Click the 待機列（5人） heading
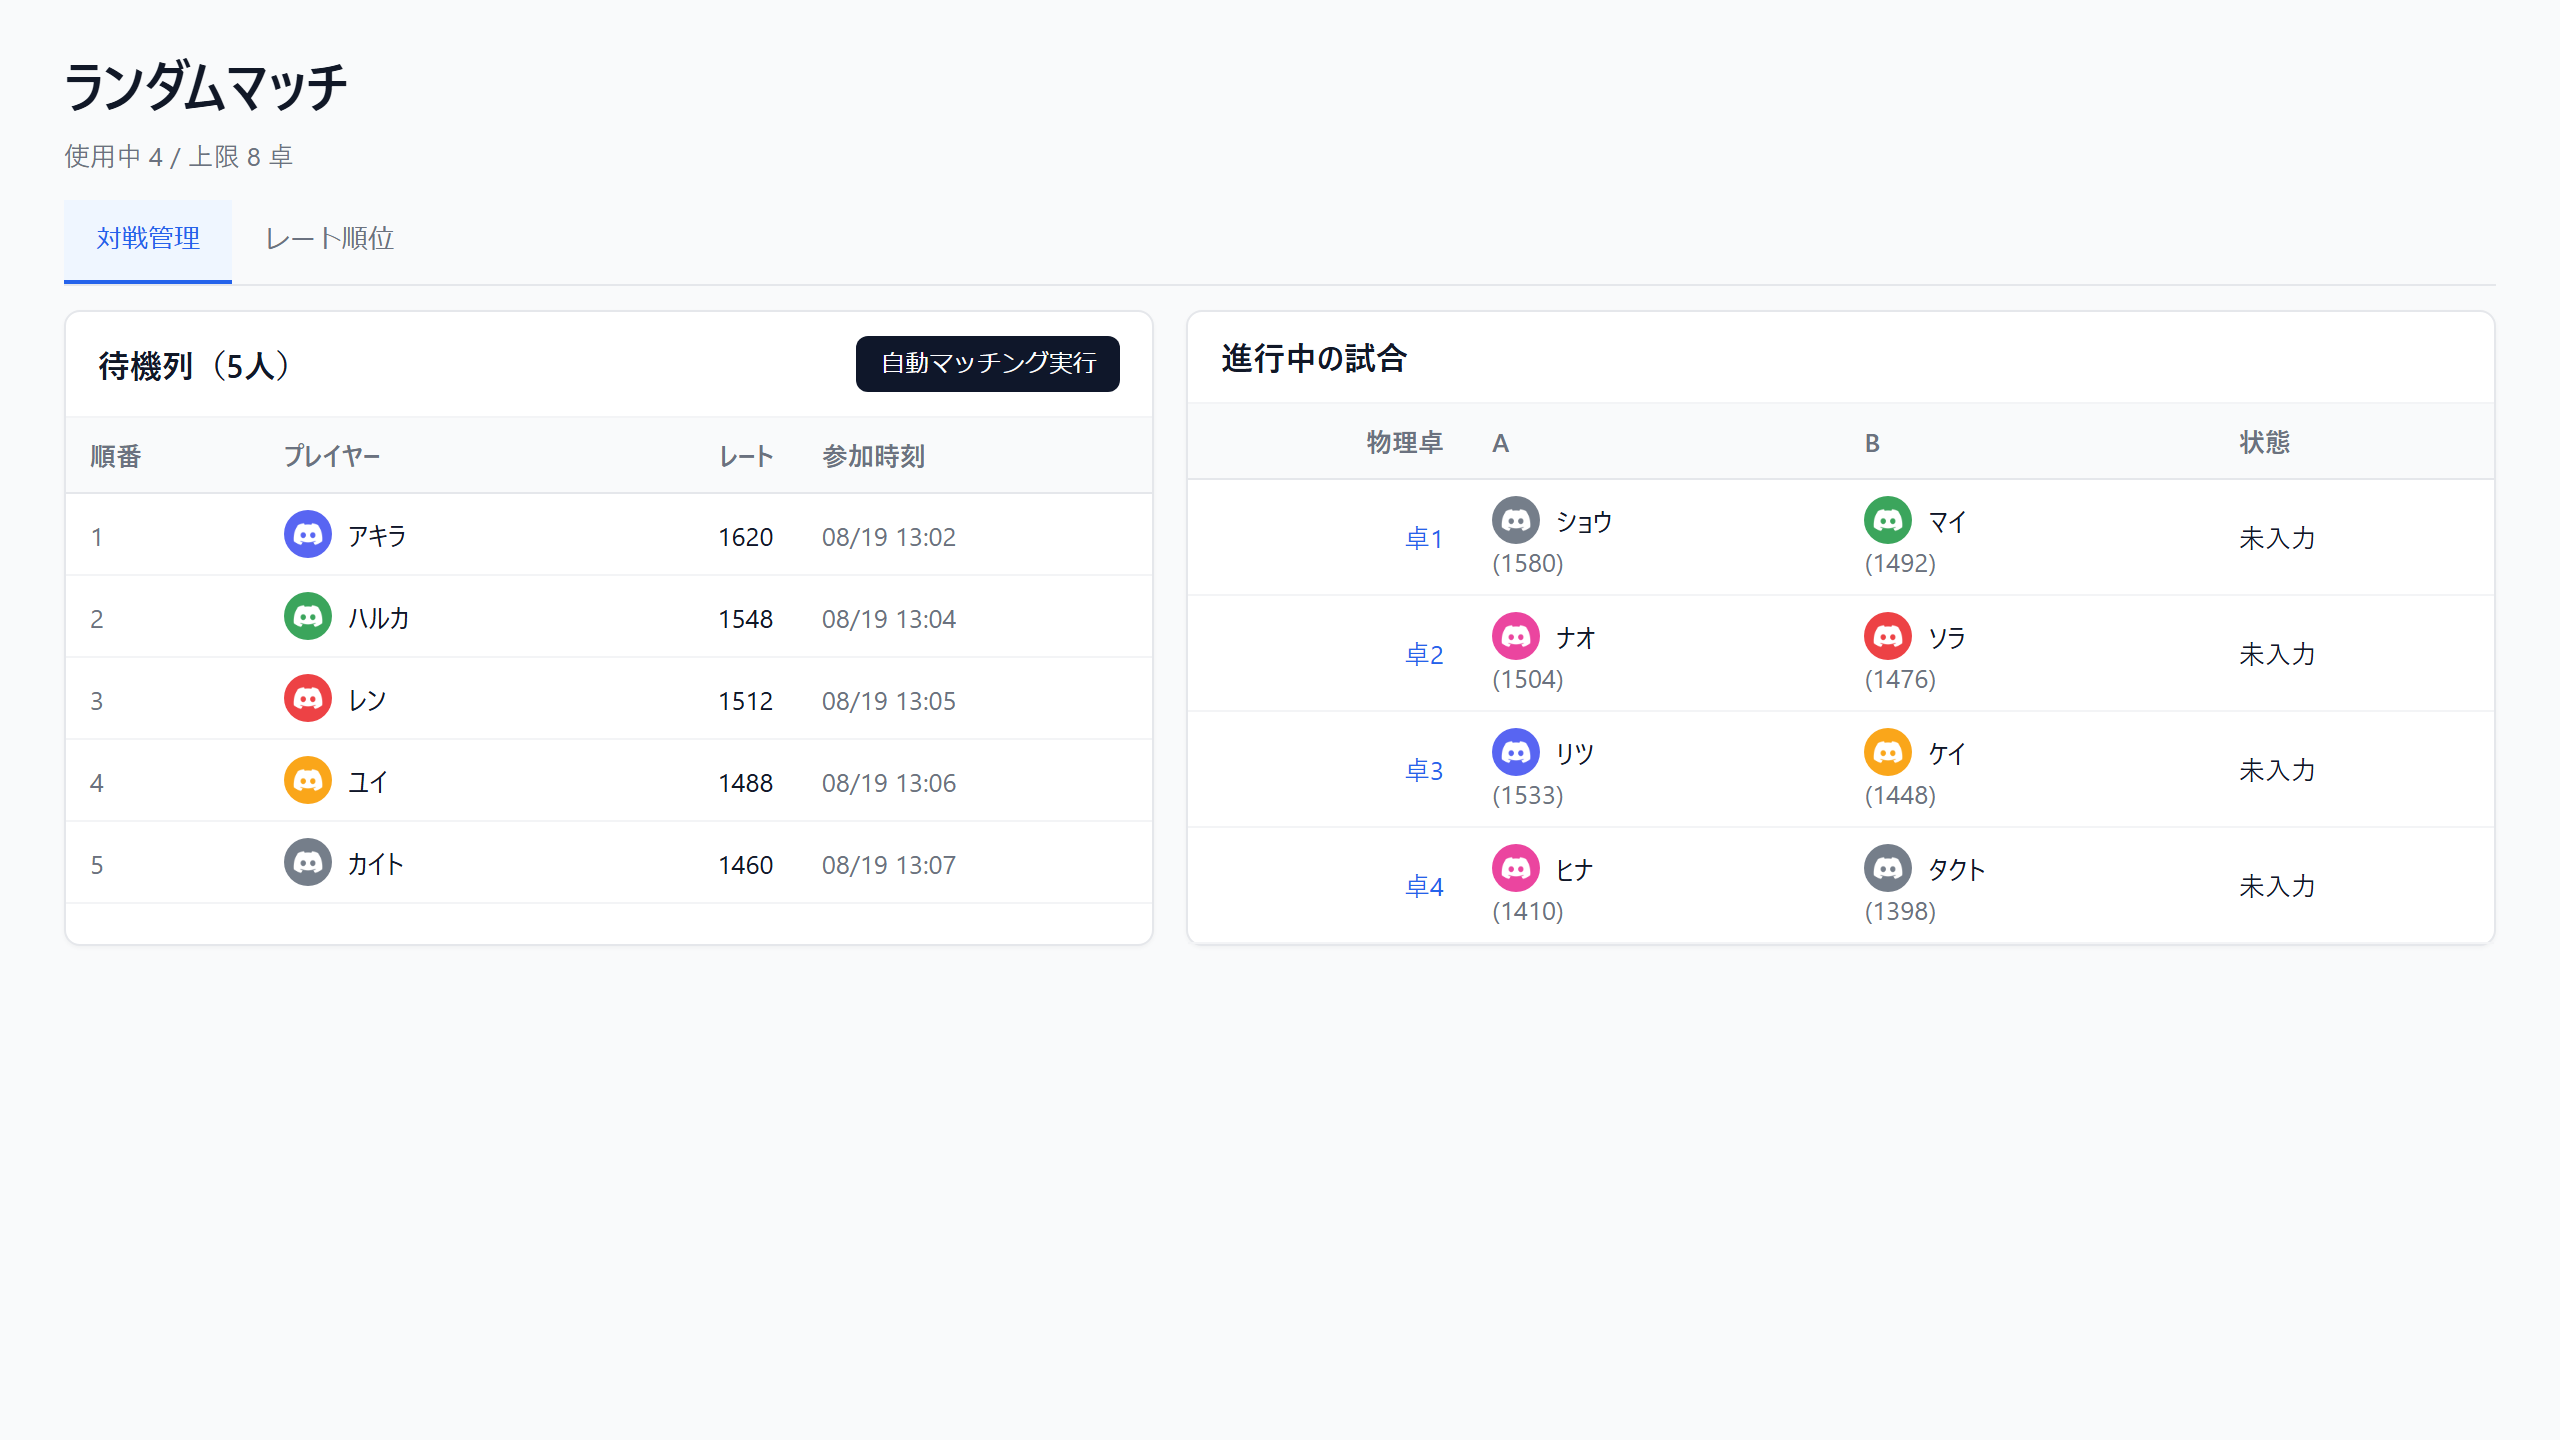 195,366
